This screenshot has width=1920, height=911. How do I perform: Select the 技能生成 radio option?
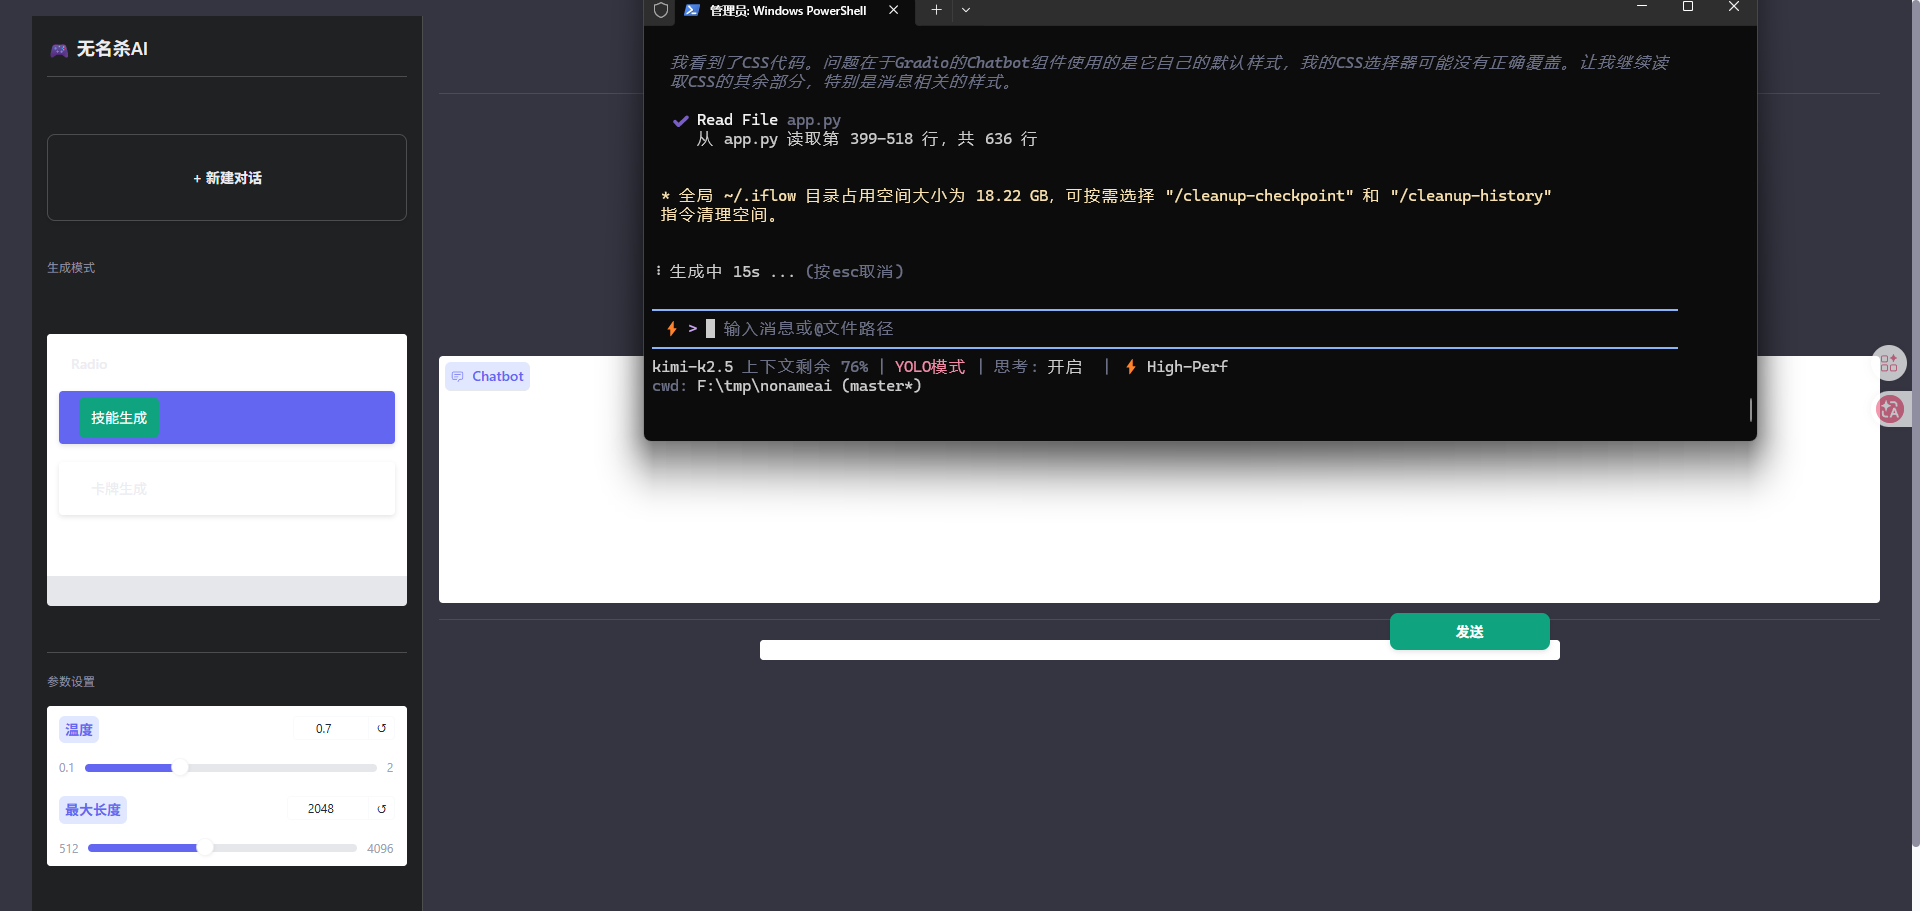pos(119,418)
